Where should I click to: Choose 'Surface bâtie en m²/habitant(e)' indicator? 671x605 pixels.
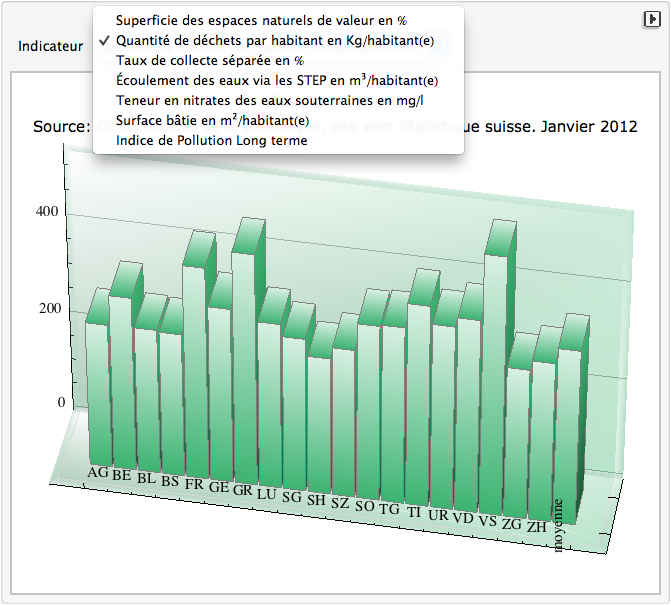pos(212,121)
